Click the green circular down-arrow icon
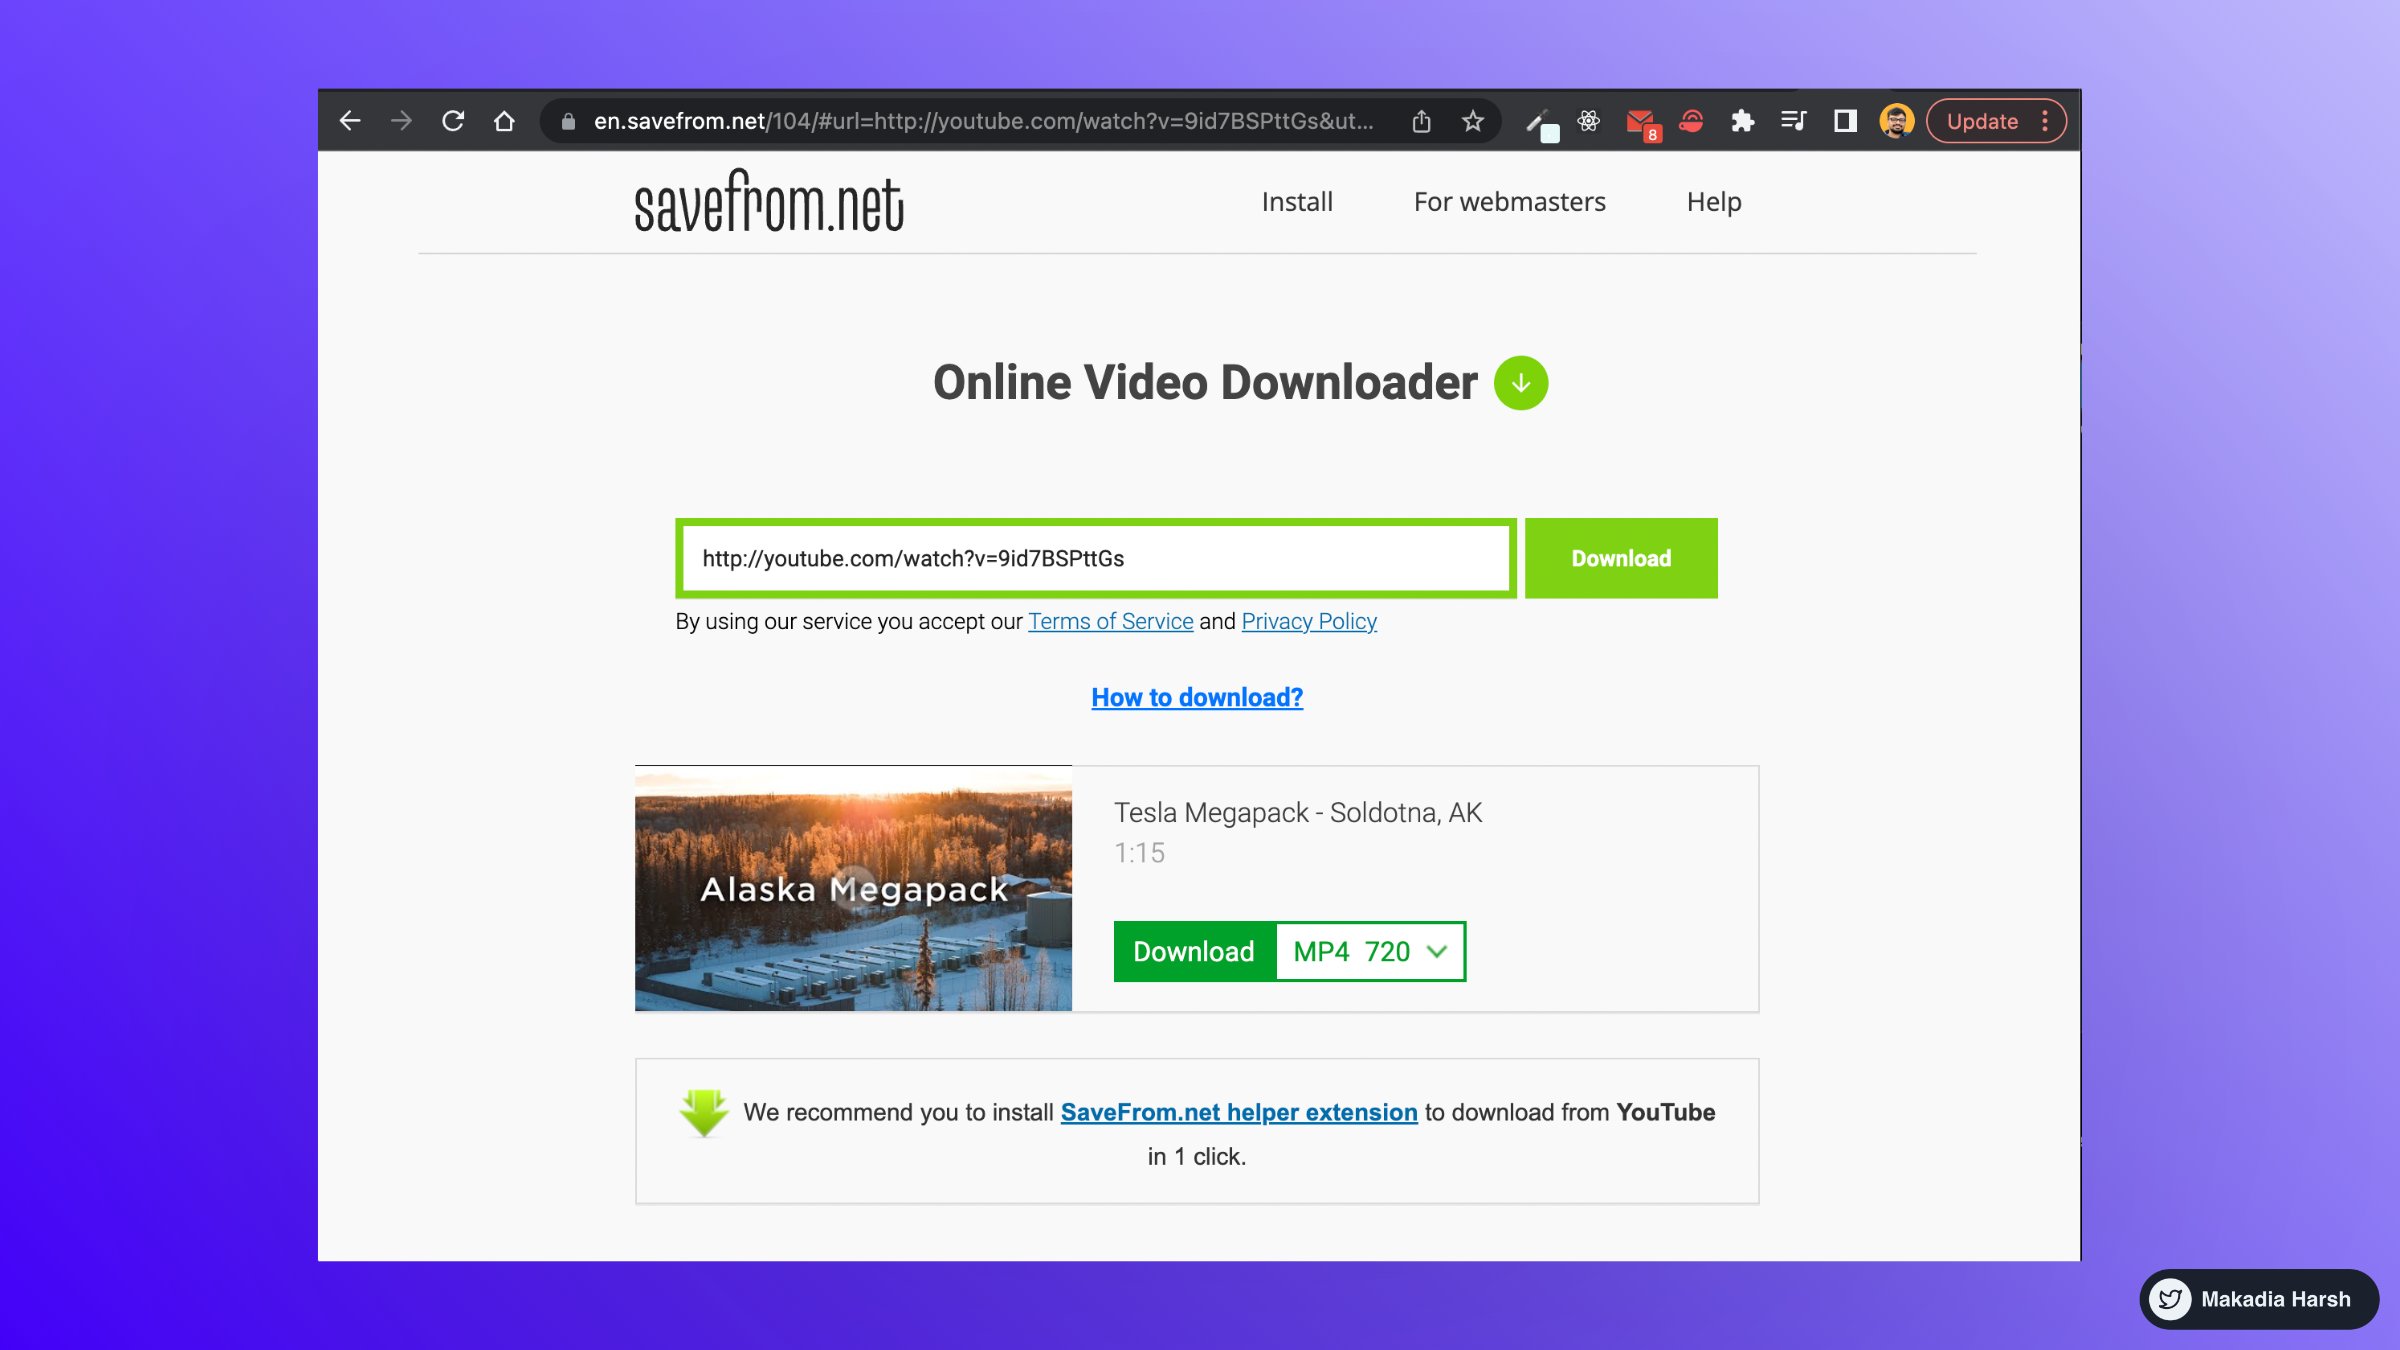 (x=1520, y=383)
